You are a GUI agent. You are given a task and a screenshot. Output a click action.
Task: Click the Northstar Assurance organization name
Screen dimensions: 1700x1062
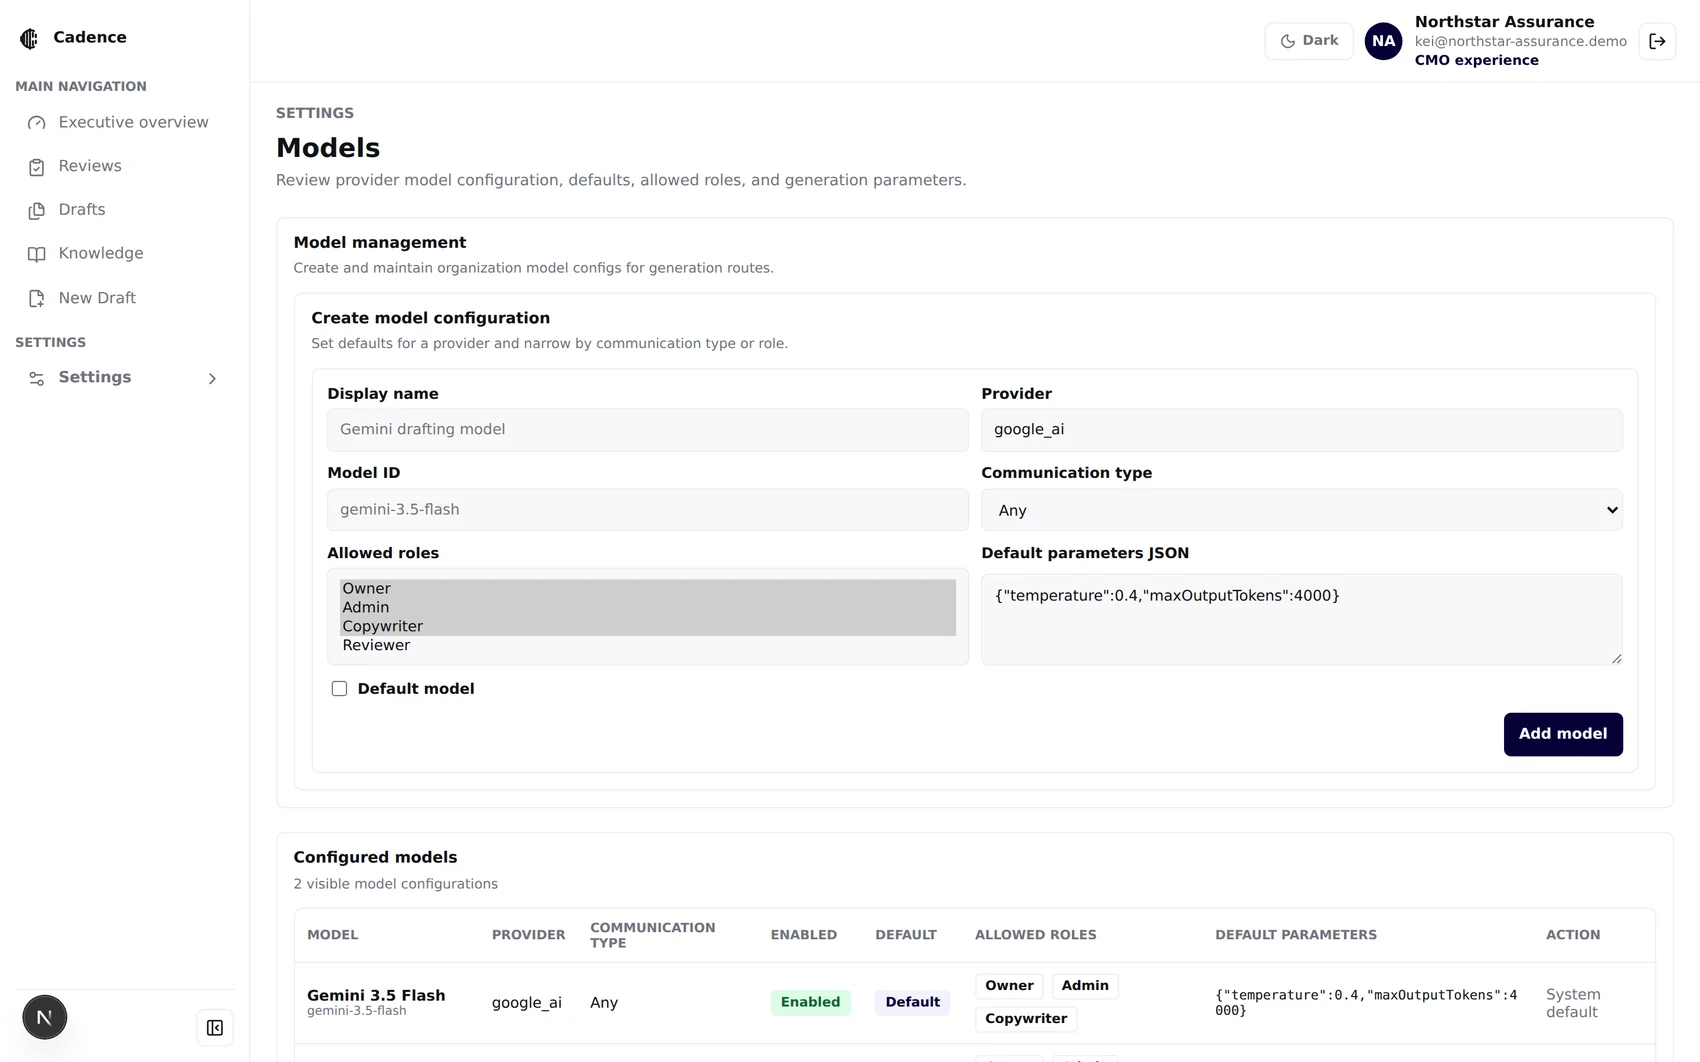tap(1504, 22)
